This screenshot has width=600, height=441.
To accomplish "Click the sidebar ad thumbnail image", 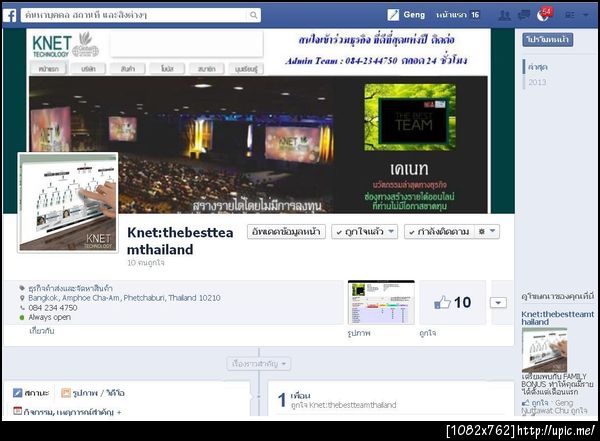I will point(545,350).
